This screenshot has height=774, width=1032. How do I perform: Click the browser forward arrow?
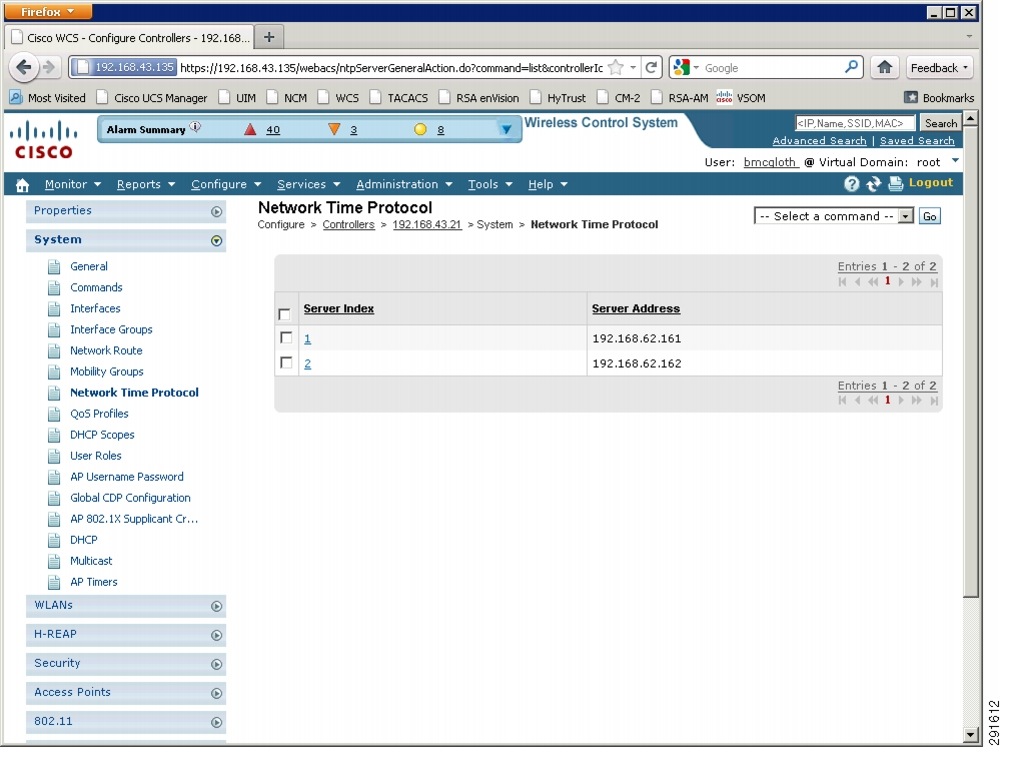click(49, 67)
